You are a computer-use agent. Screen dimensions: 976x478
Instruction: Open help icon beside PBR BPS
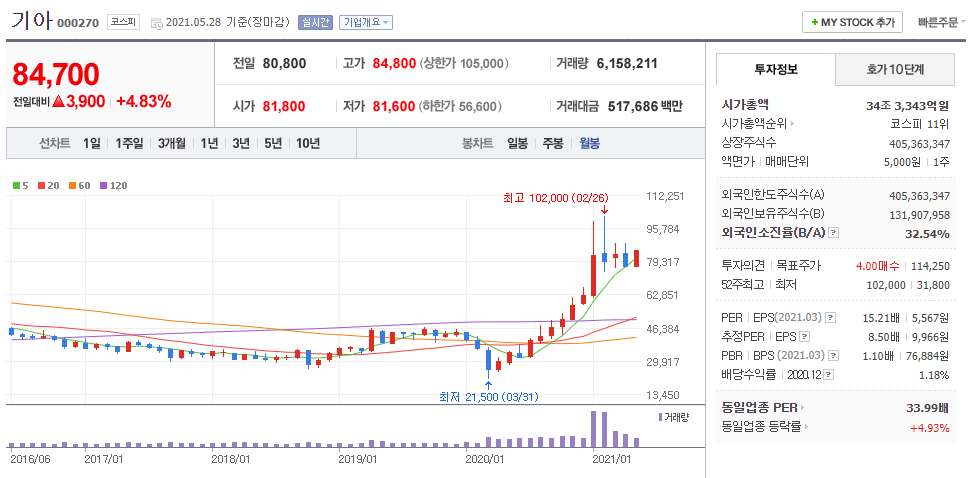tap(833, 356)
